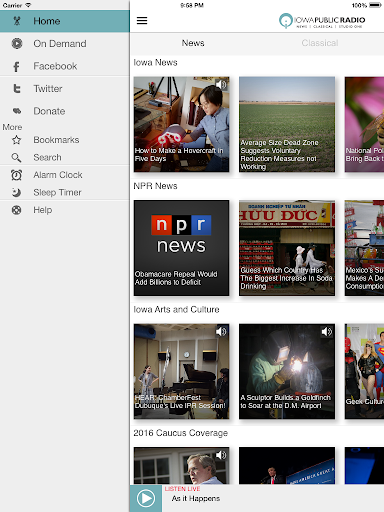The image size is (384, 512).
Task: Play the Listen Live stream
Action: (x=146, y=498)
